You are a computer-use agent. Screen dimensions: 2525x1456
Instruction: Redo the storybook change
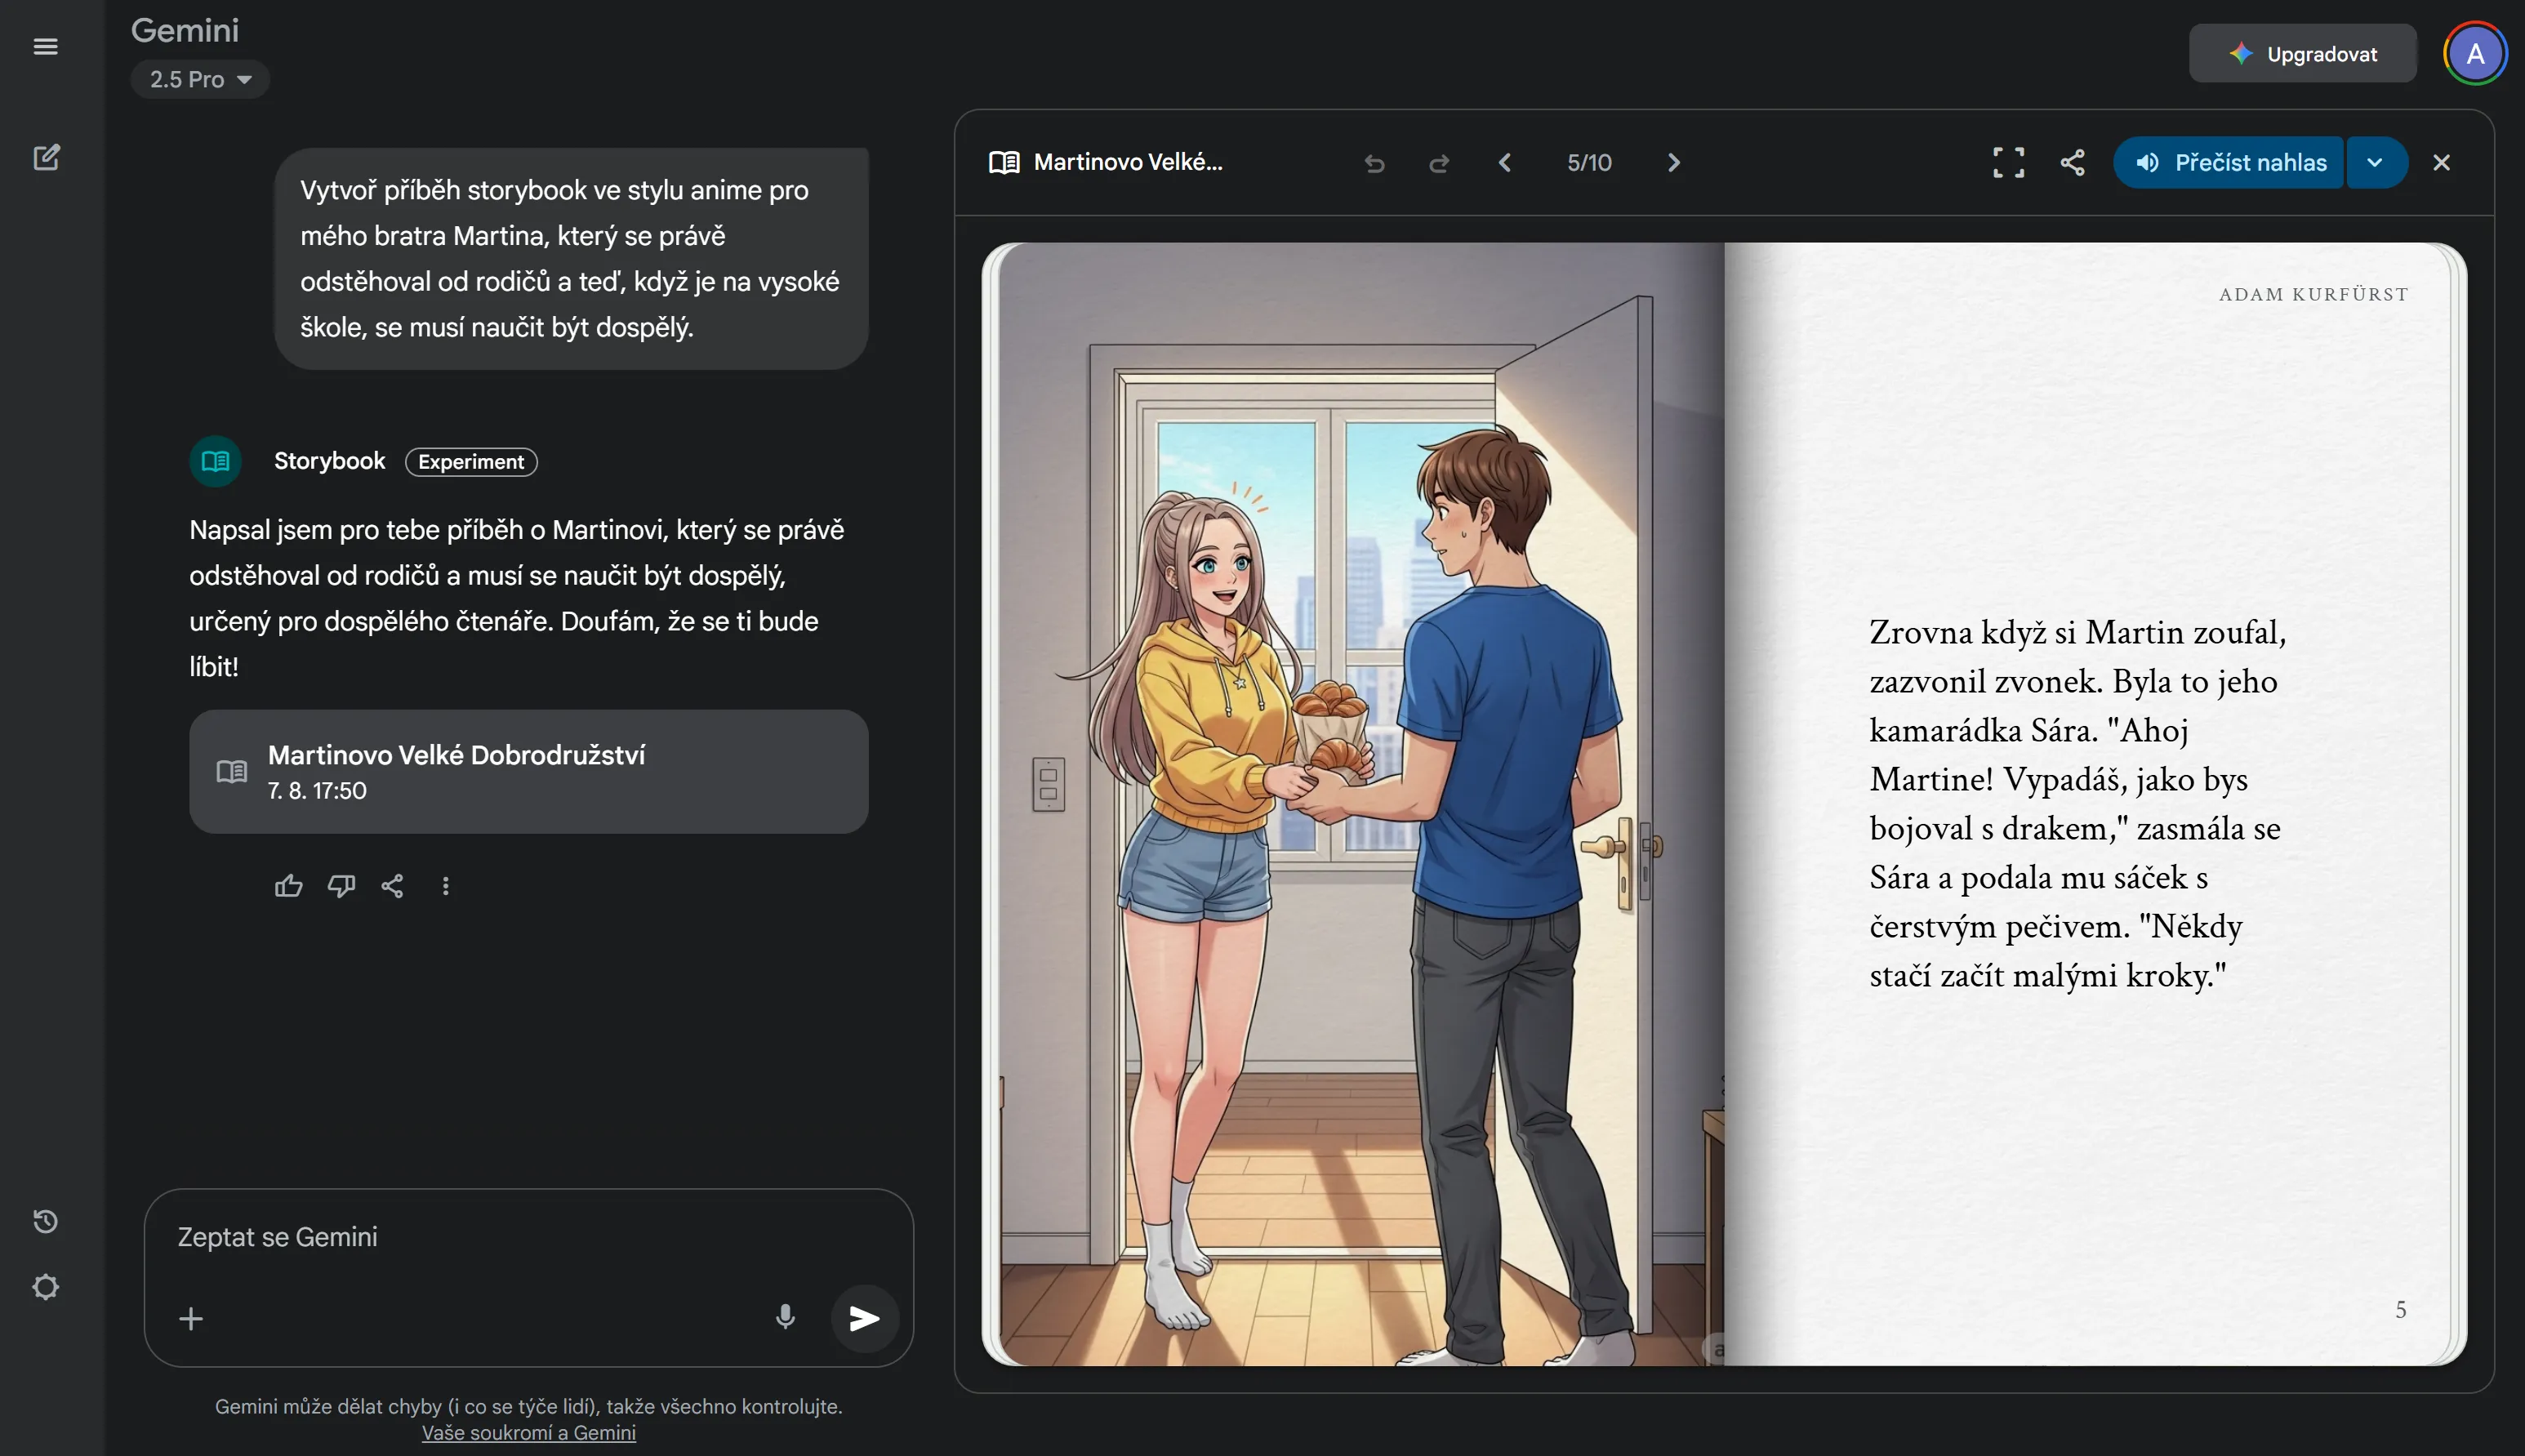[x=1439, y=162]
